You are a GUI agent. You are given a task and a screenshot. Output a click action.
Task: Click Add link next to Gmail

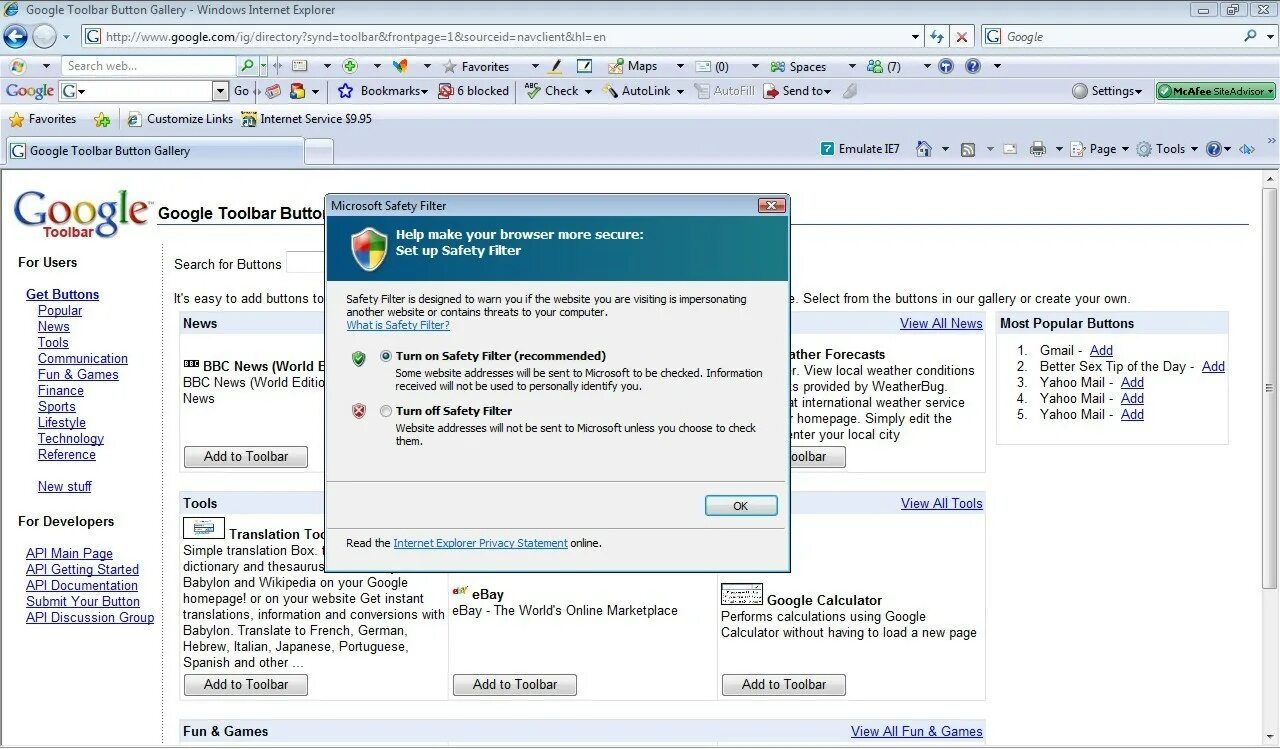pyautogui.click(x=1101, y=350)
